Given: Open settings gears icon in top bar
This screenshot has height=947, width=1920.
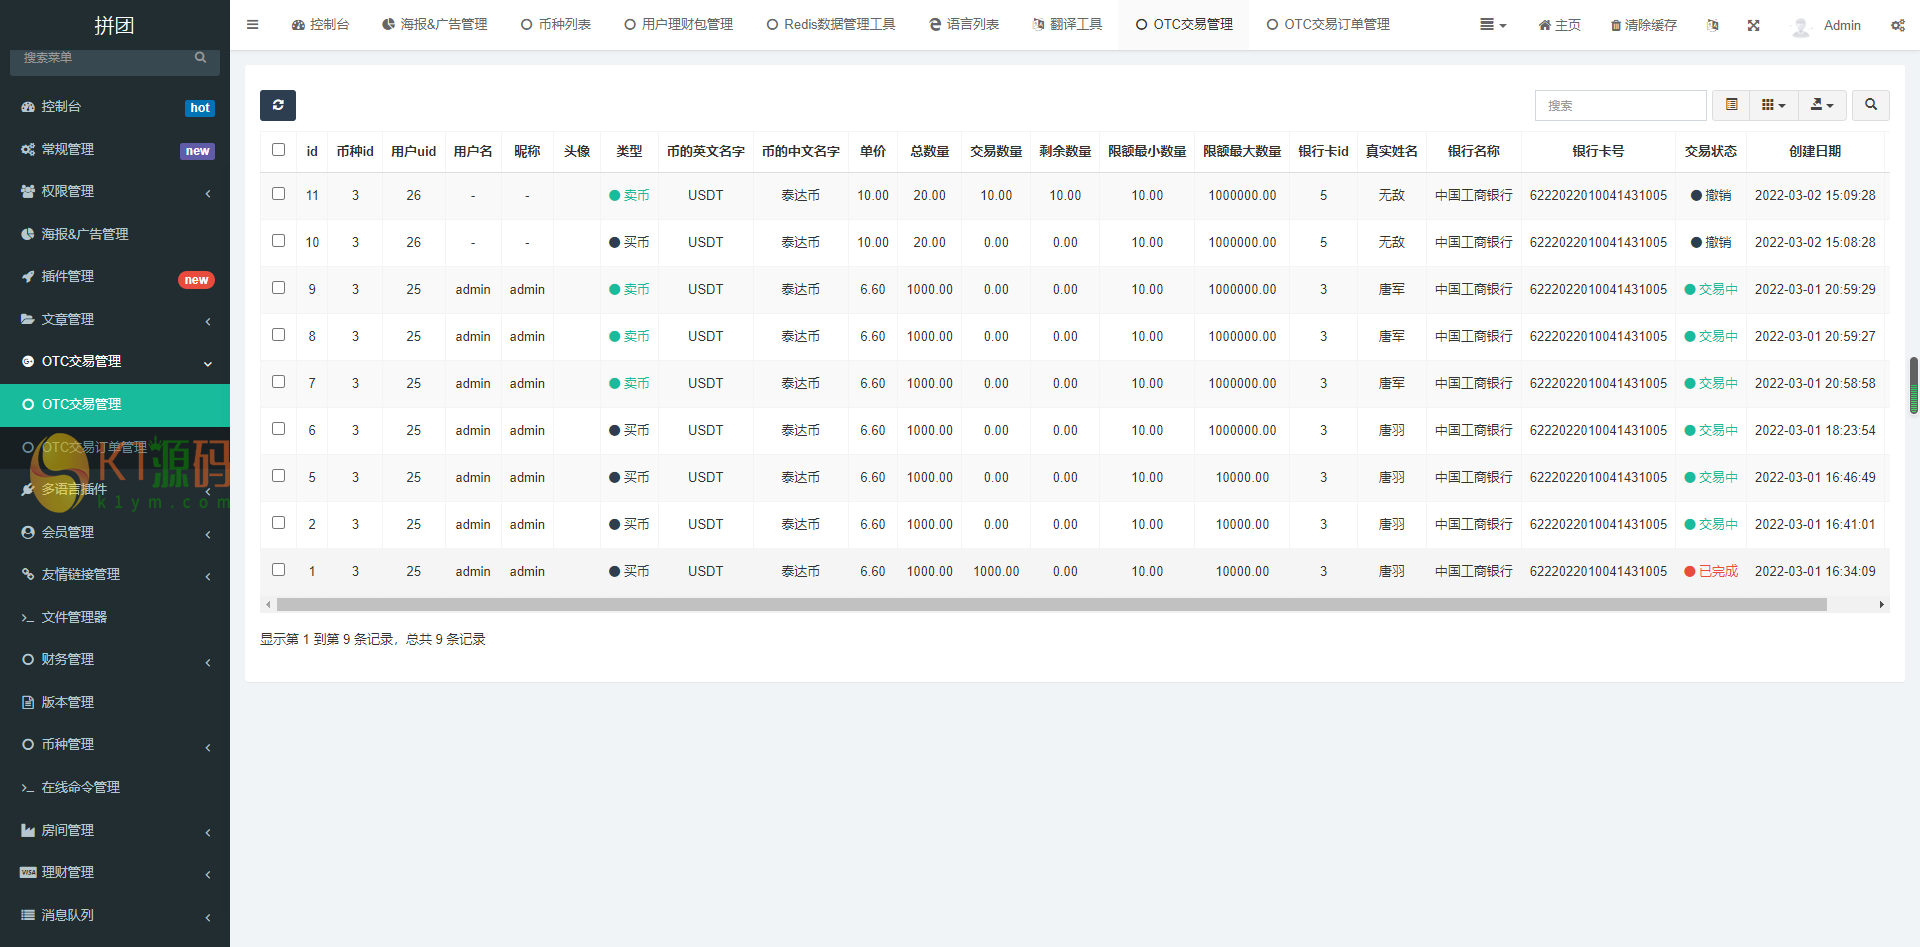Looking at the screenshot, I should pos(1897,25).
